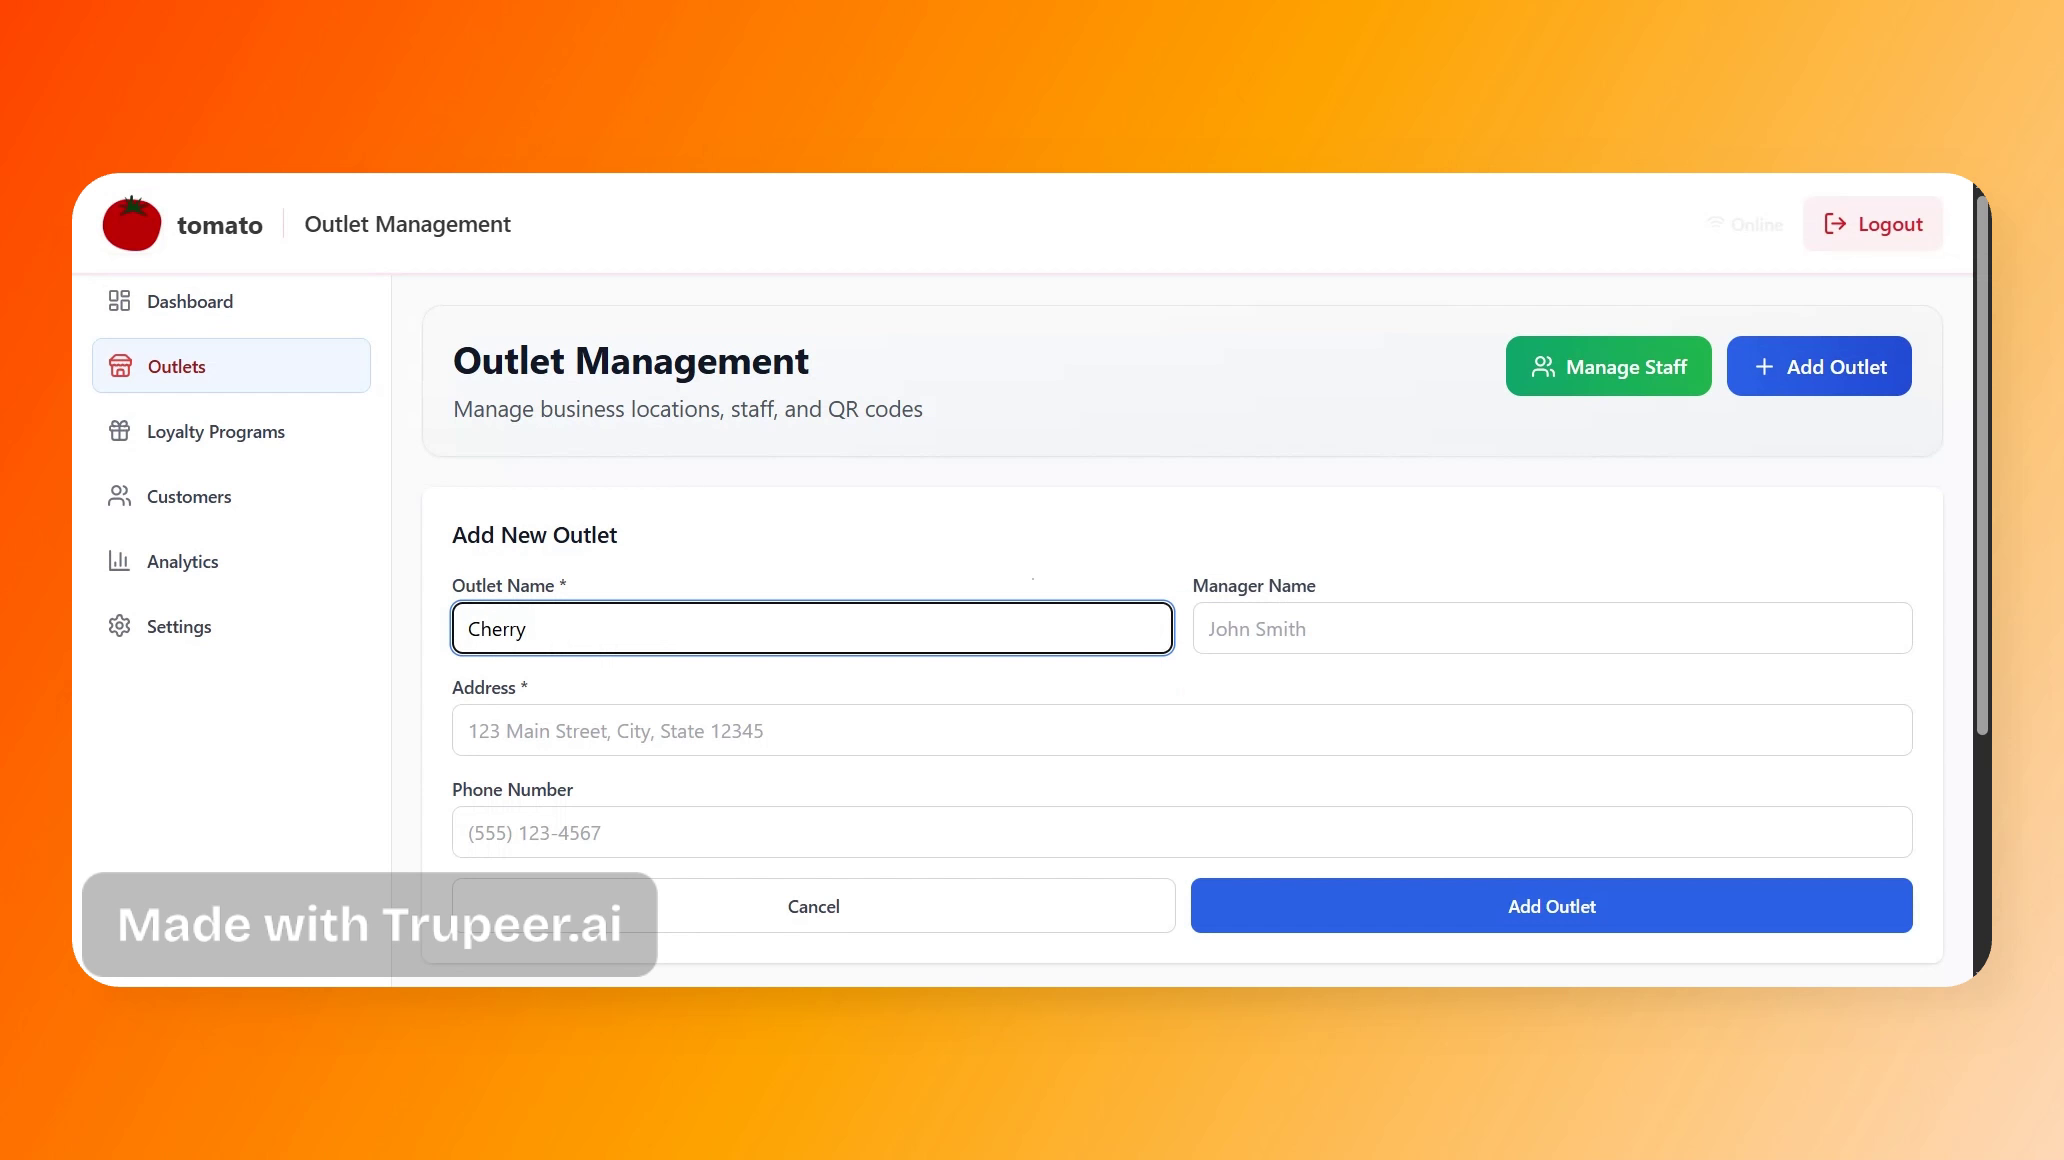The image size is (2064, 1160).
Task: Open the Analytics sidebar item
Action: click(182, 562)
